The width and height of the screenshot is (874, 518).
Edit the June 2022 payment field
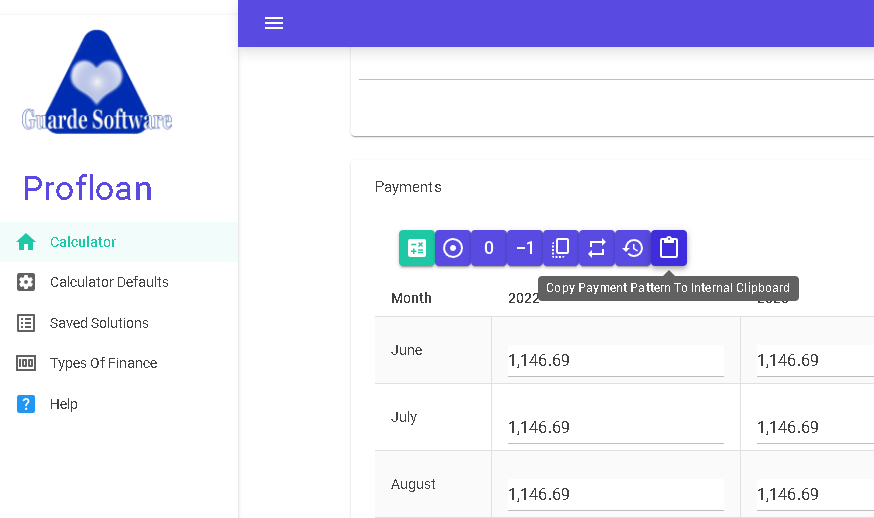614,360
